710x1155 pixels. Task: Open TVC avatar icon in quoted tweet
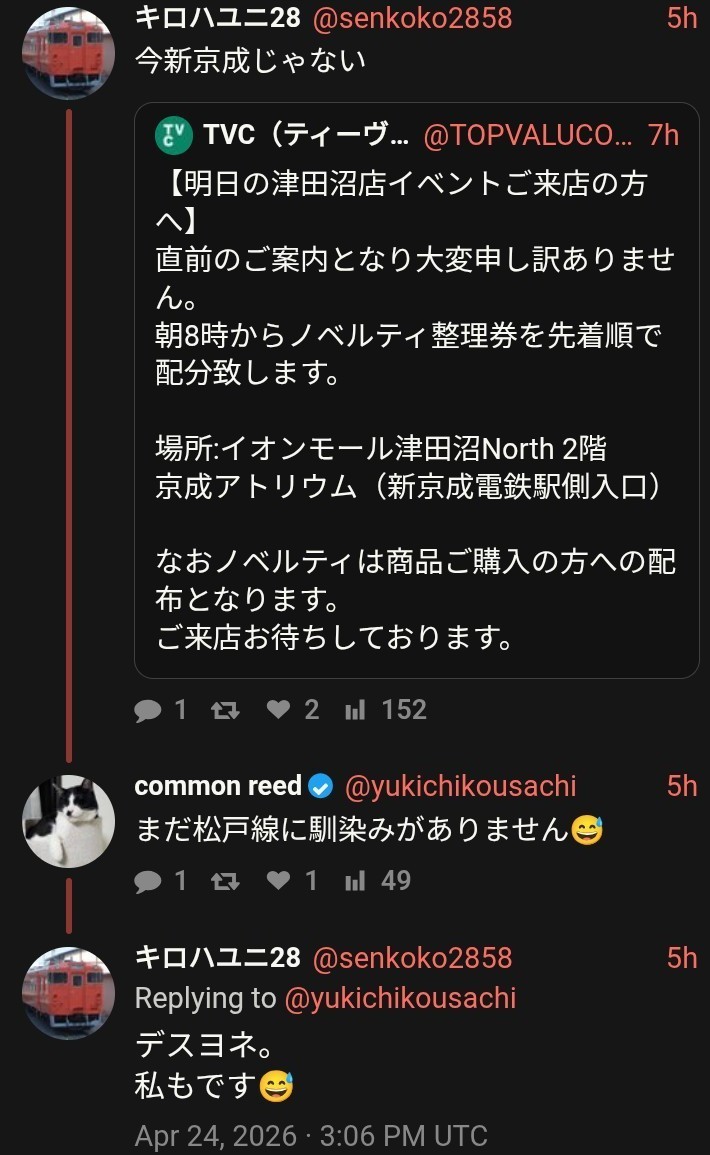(x=174, y=136)
